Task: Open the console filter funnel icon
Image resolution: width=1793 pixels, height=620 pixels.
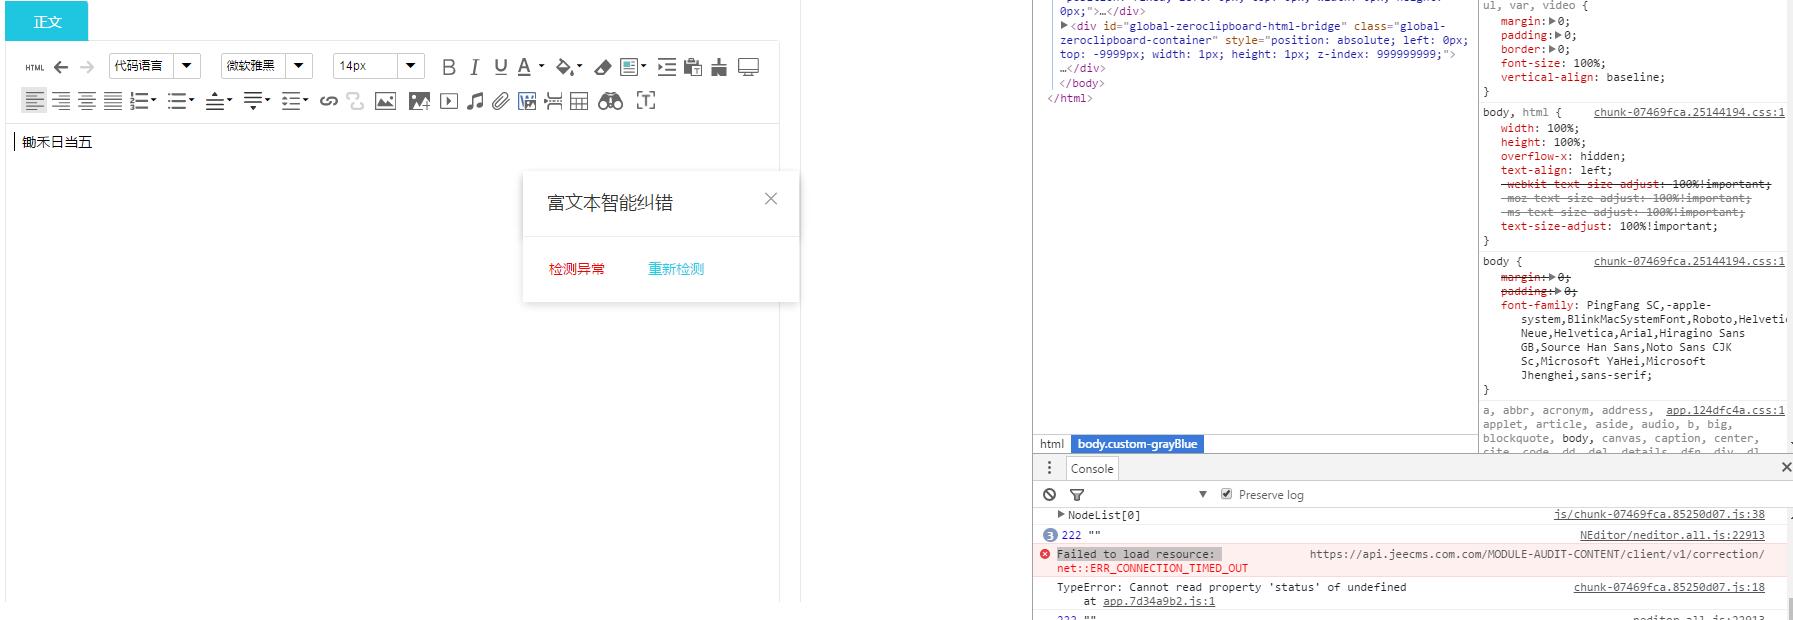Action: coord(1077,494)
